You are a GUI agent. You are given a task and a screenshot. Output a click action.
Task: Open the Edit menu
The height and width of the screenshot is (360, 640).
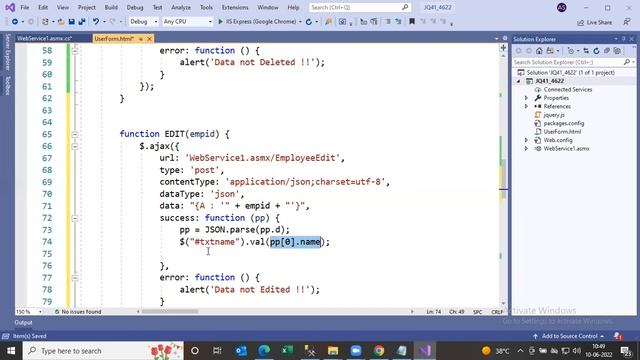(x=43, y=7)
